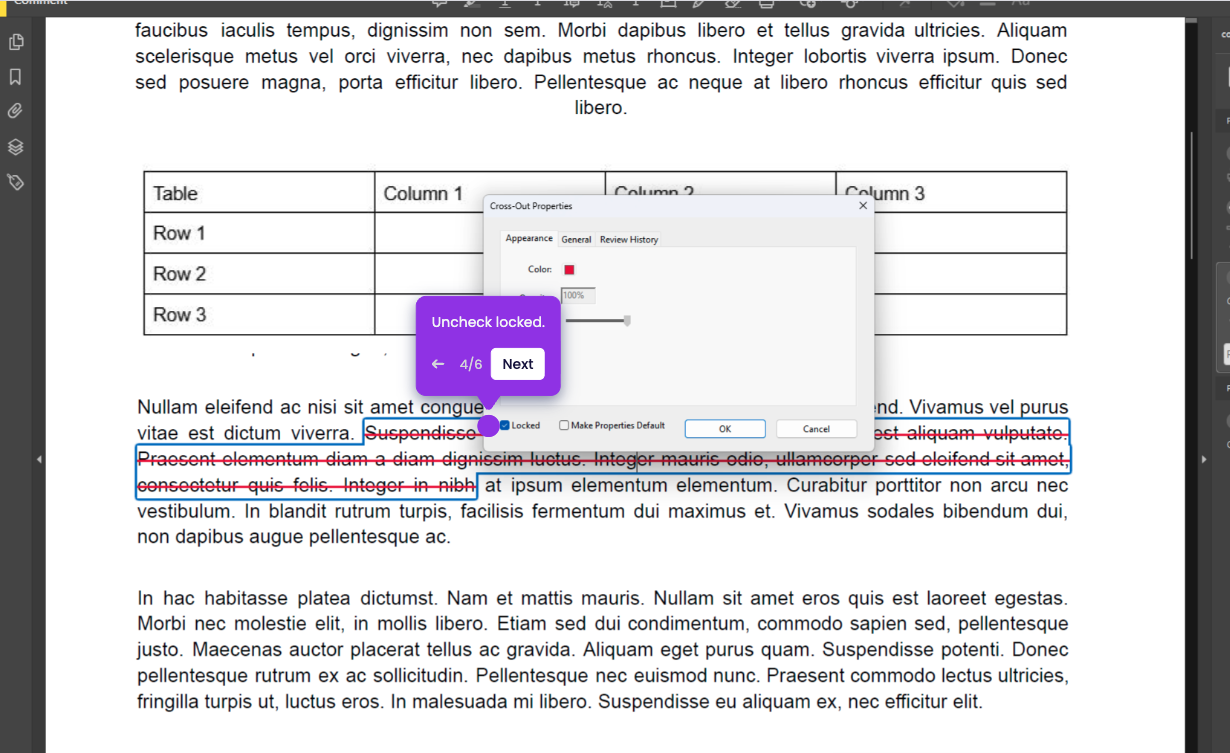Open the Bookmarks panel icon

[x=15, y=77]
